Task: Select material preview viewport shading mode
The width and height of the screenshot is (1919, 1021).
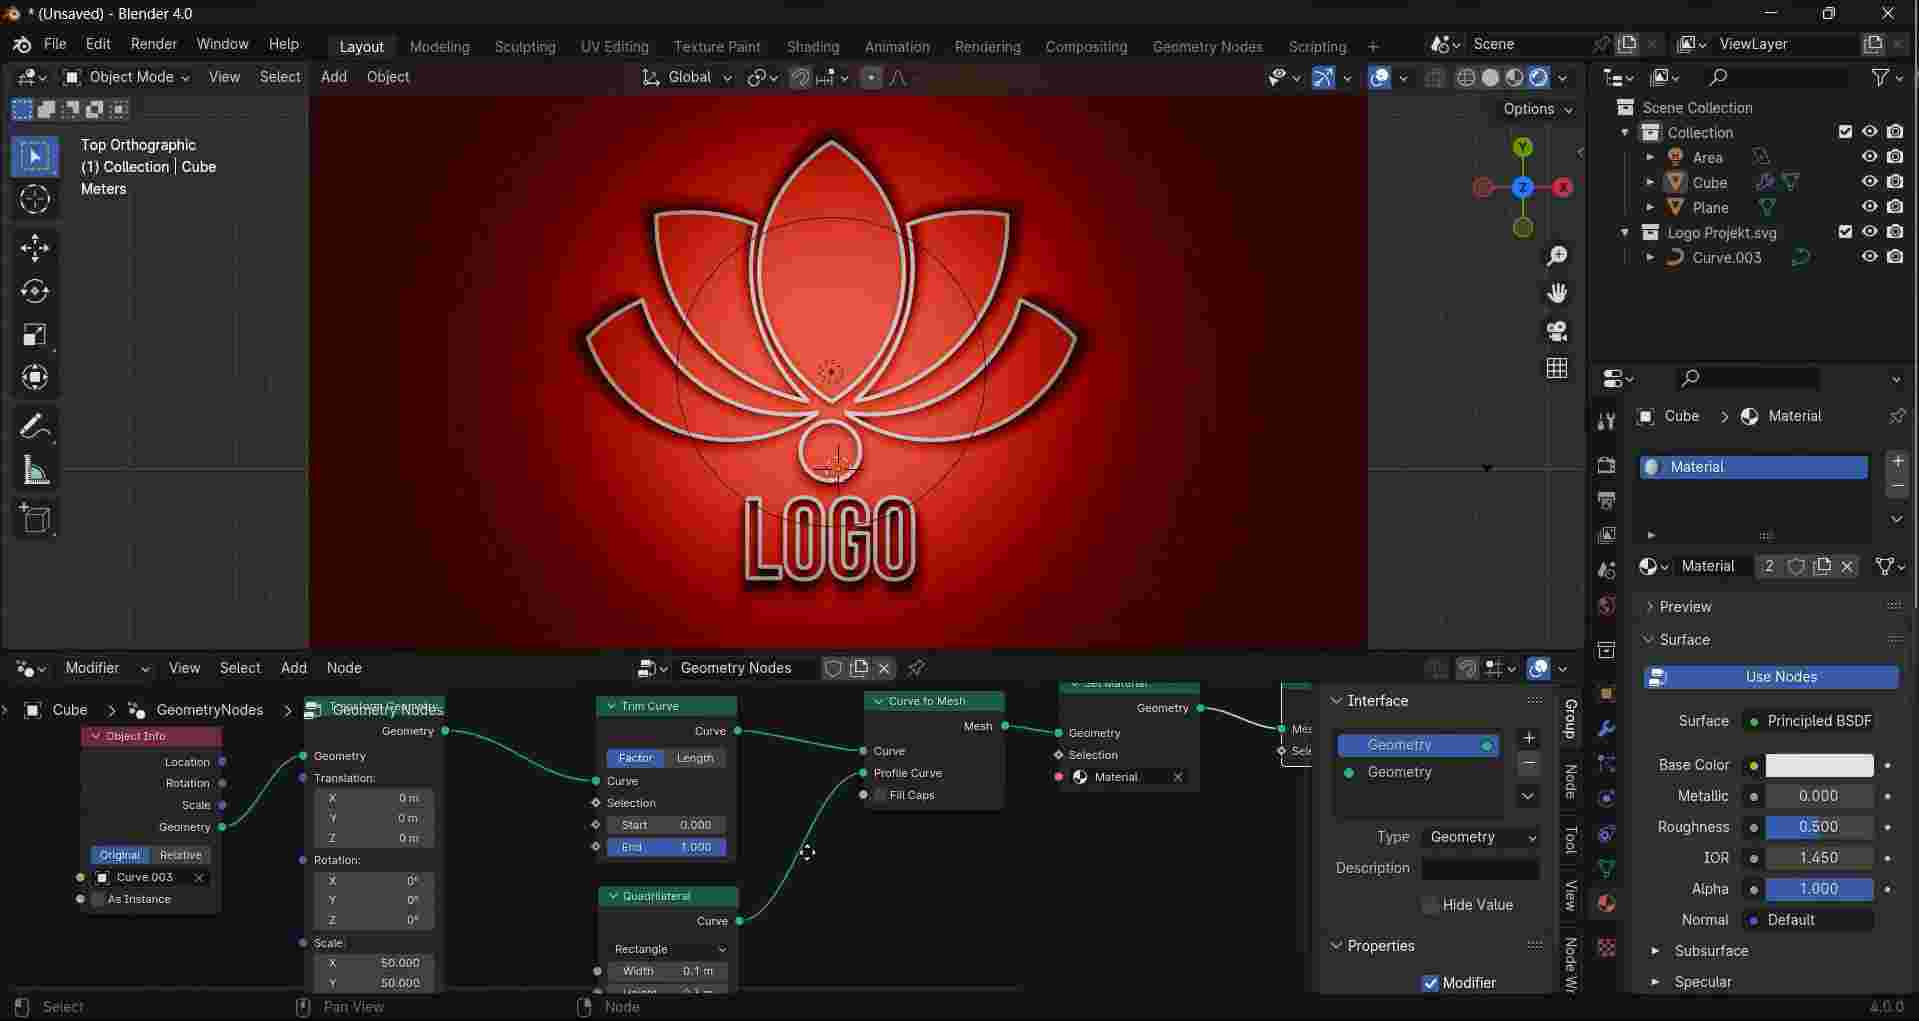Action: tap(1514, 77)
